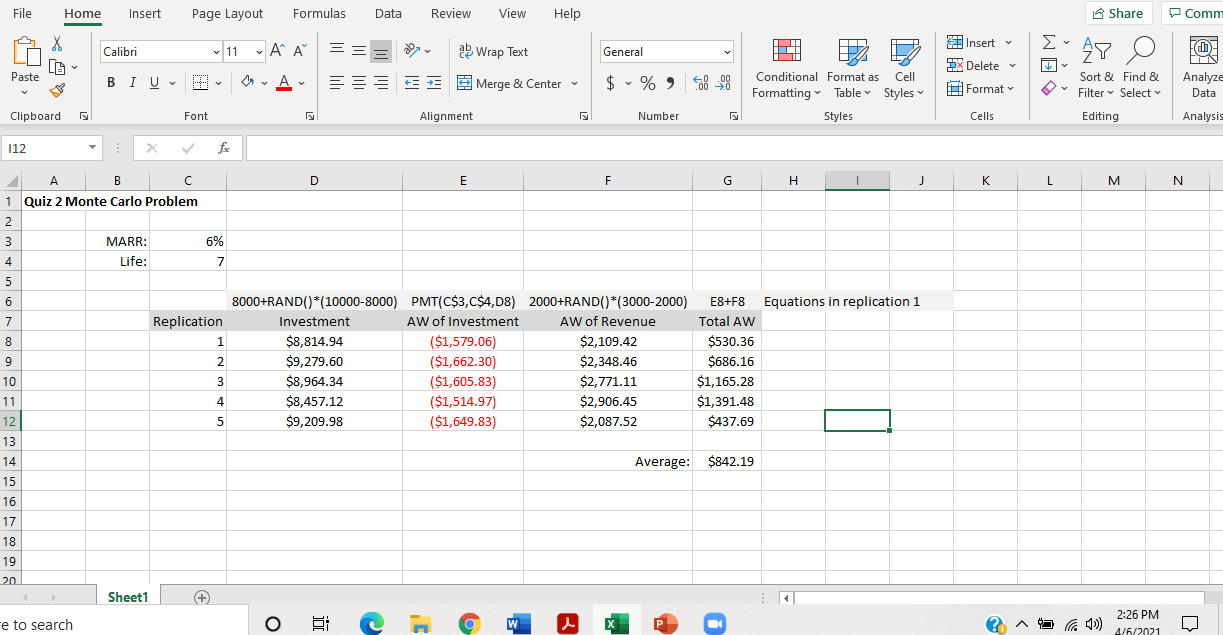Decrease font size with the smaller A
Image resolution: width=1223 pixels, height=635 pixels.
[x=301, y=52]
